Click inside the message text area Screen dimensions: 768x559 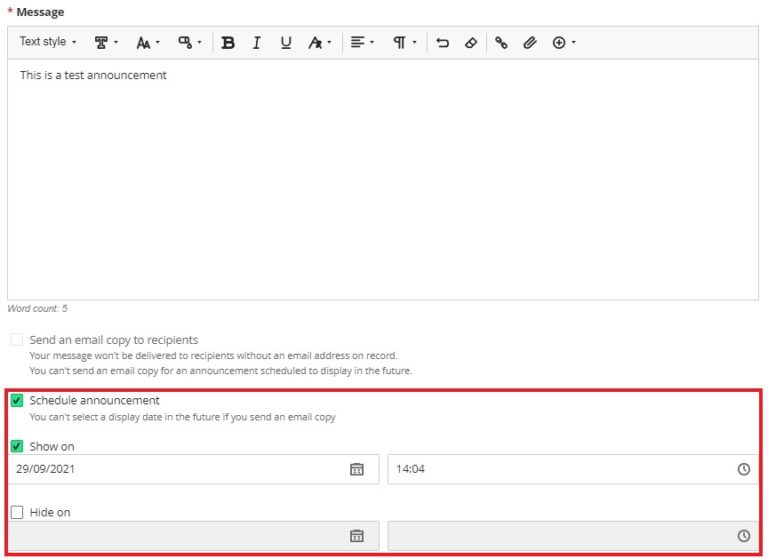coord(383,179)
